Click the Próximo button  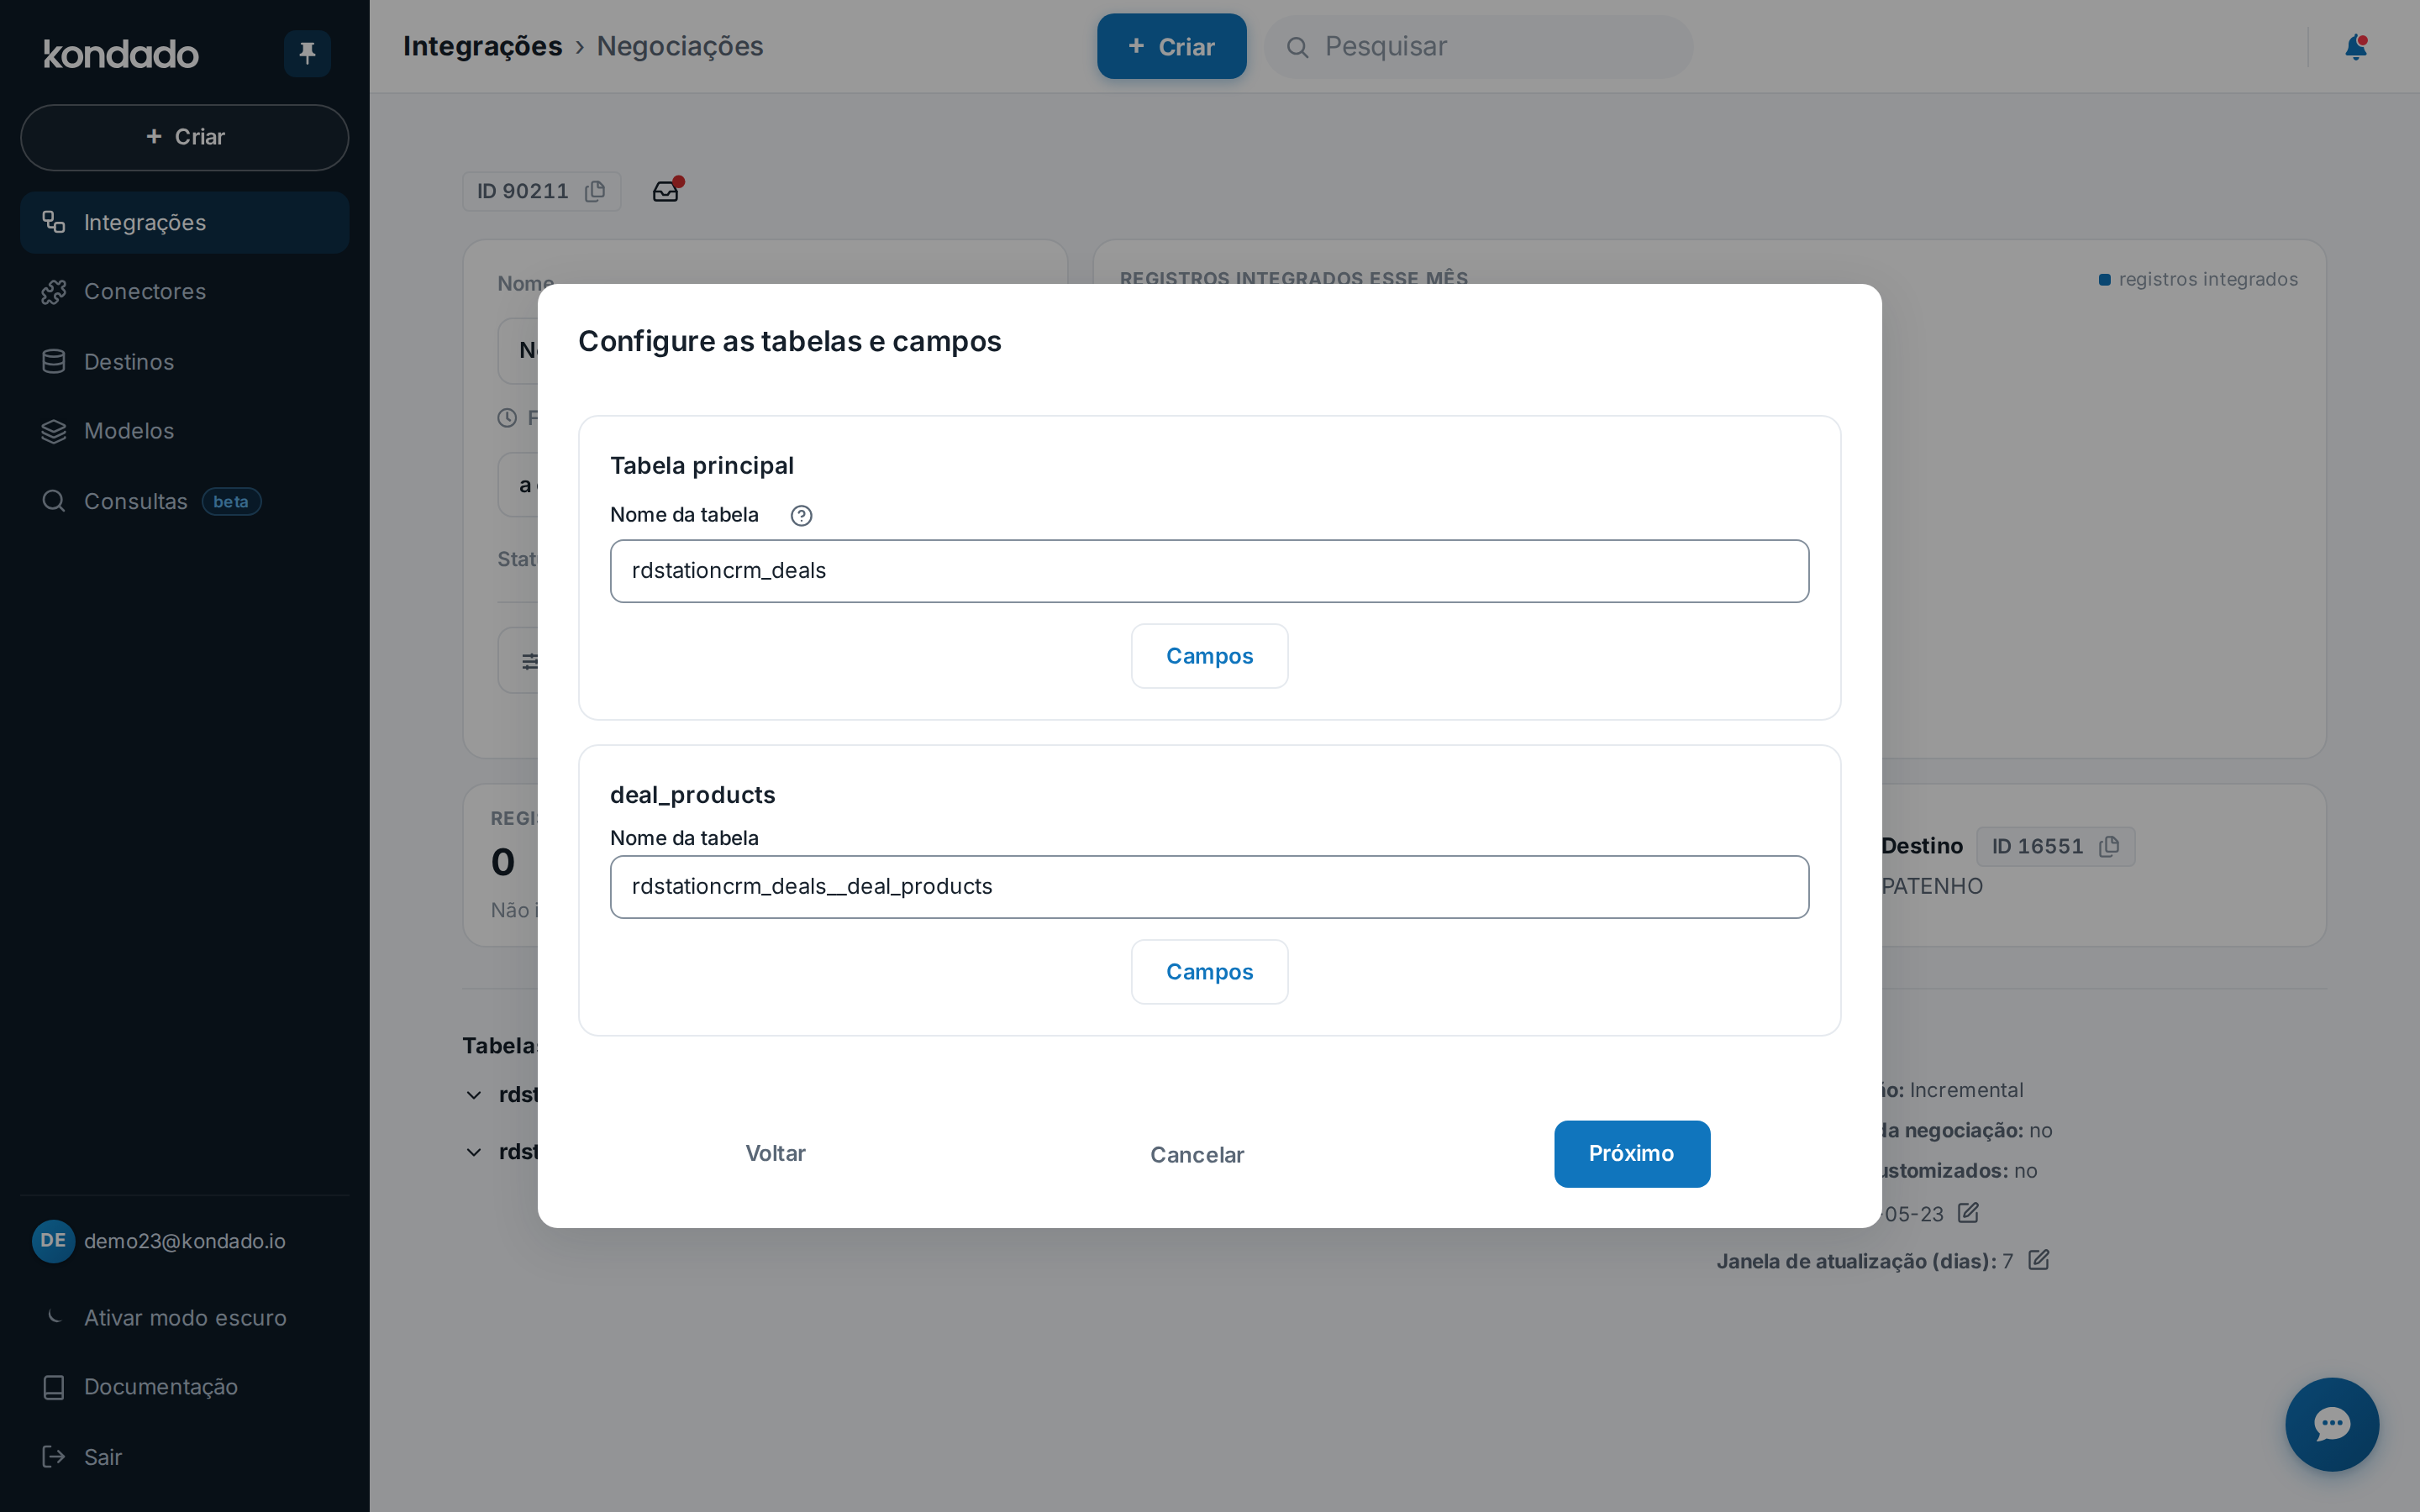point(1631,1153)
